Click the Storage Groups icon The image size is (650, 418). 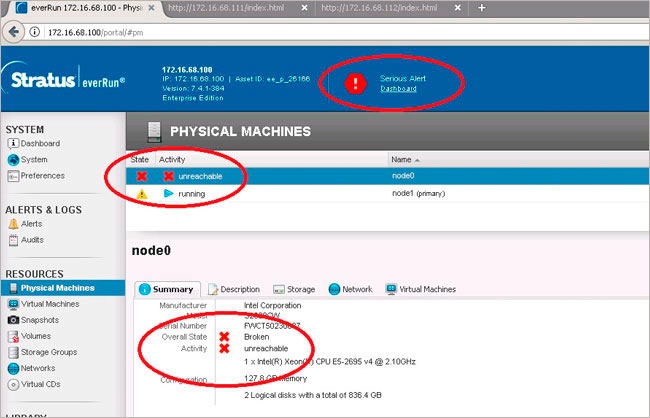(x=13, y=352)
